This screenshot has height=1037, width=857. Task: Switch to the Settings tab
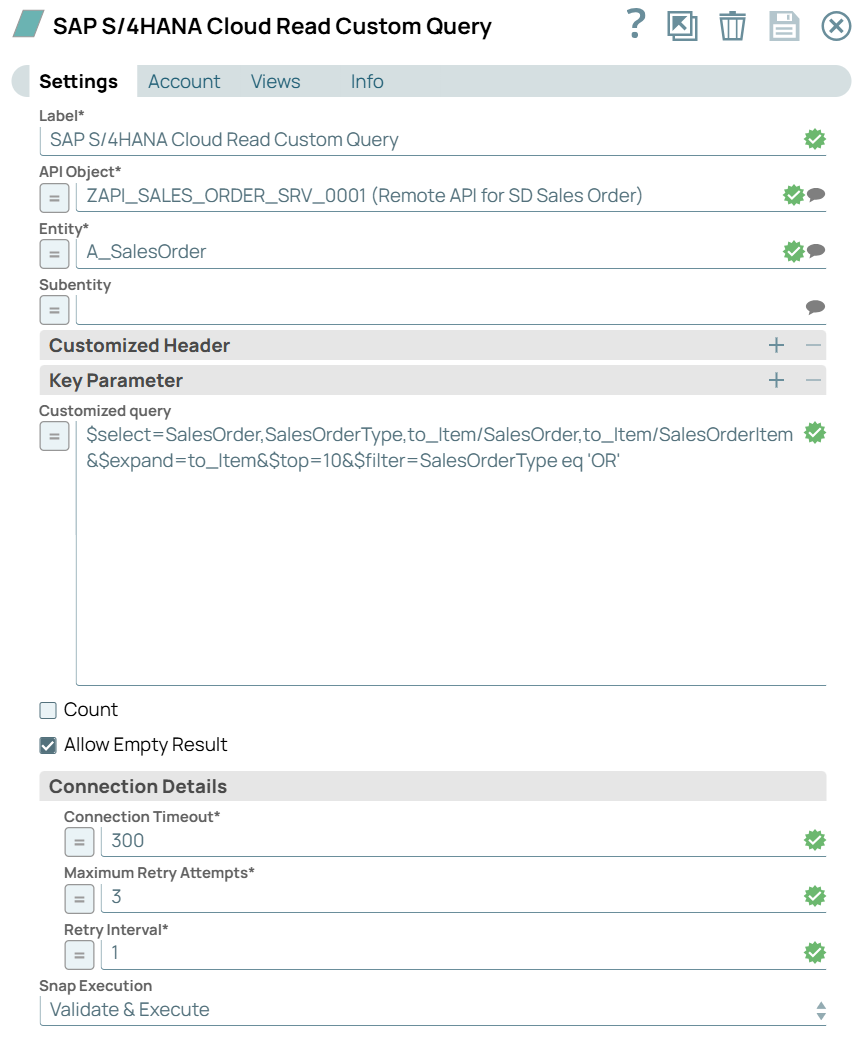pos(78,81)
